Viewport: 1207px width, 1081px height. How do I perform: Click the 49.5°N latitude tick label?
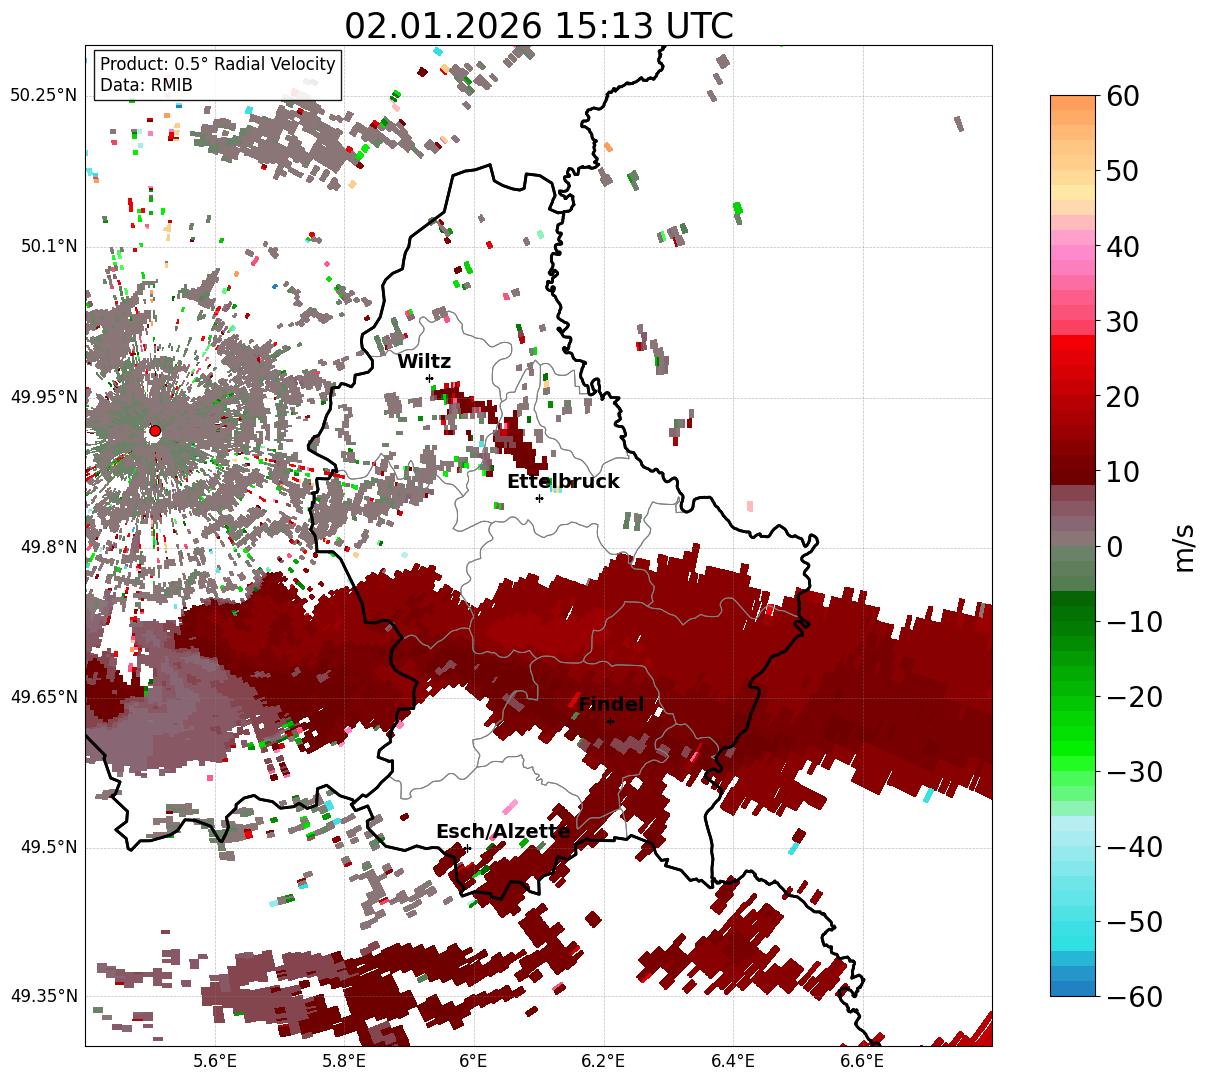pyautogui.click(x=48, y=847)
